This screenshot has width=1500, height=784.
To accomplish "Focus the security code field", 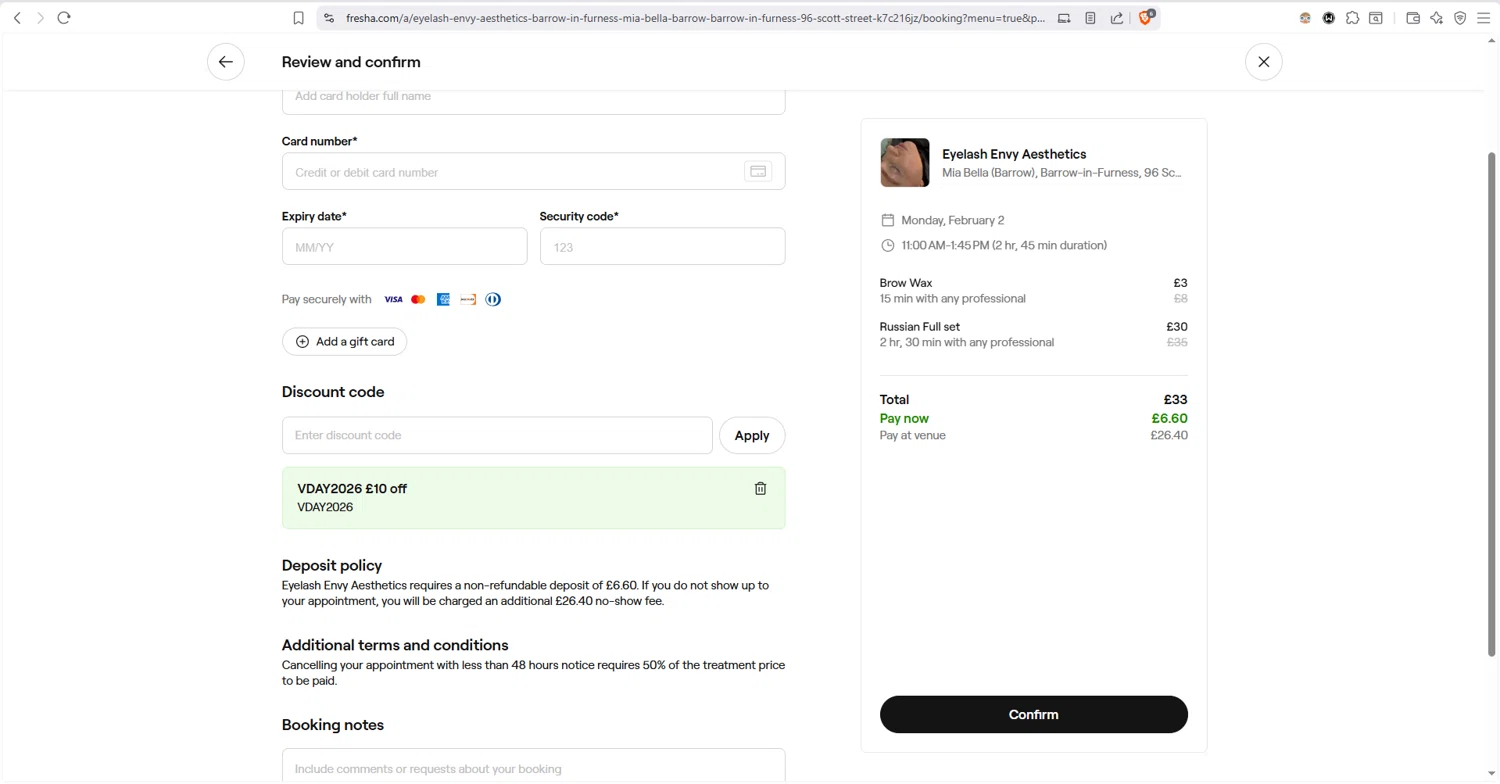I will 662,247.
